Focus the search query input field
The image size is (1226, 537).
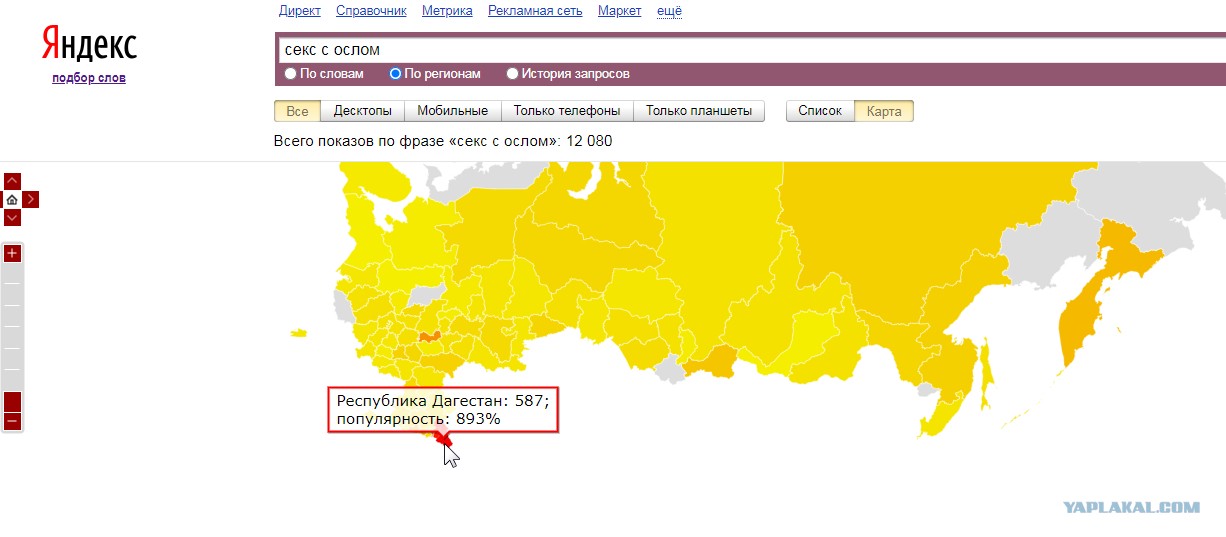pos(750,49)
